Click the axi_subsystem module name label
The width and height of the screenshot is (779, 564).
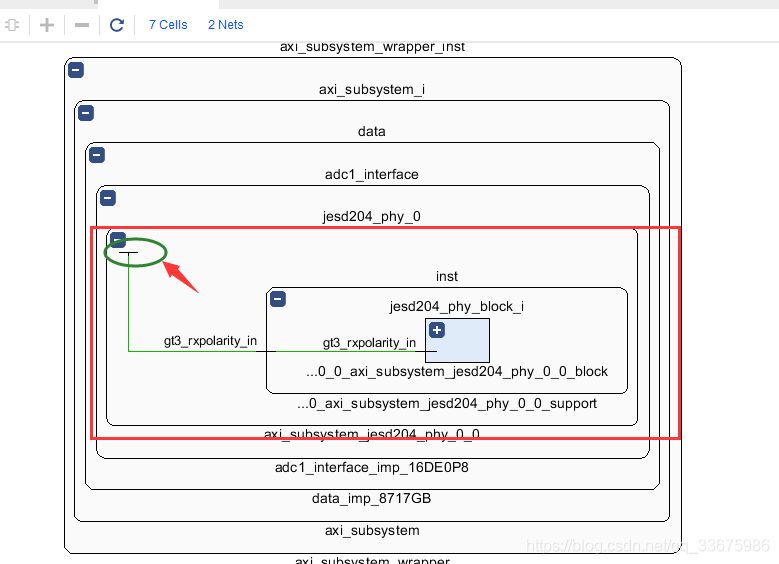point(372,531)
